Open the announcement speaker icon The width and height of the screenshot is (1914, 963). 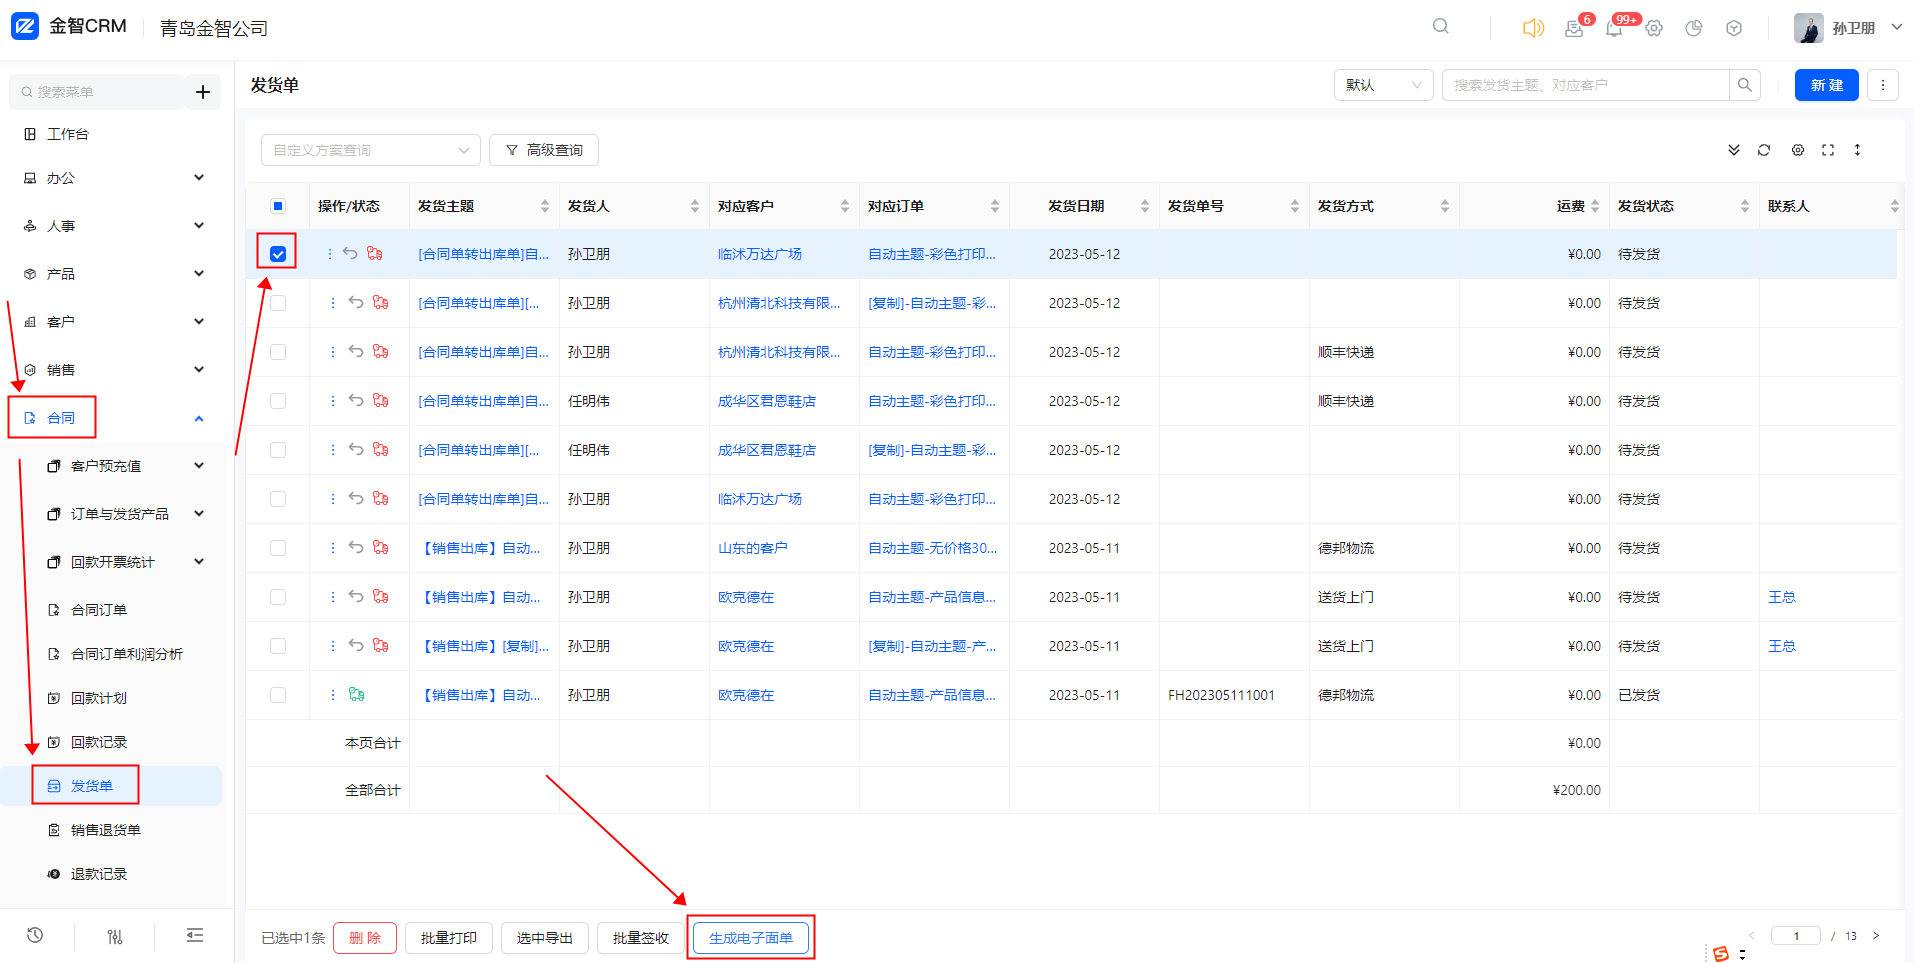point(1533,28)
